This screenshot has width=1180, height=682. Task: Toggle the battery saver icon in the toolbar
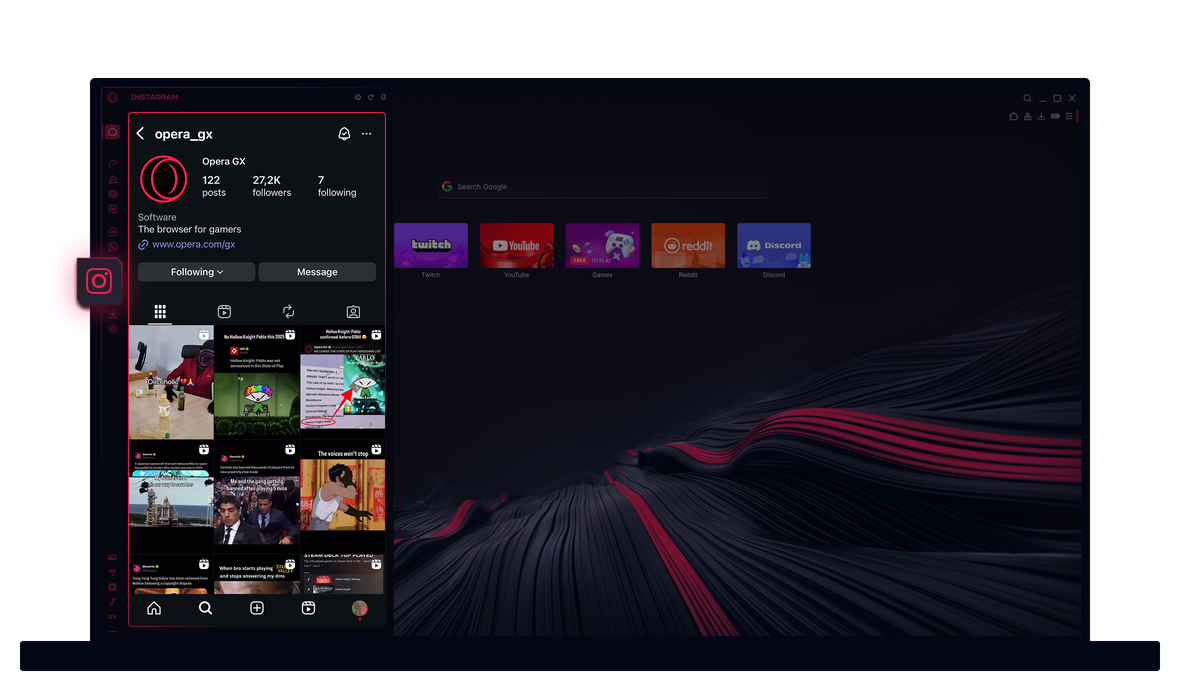tap(1055, 116)
